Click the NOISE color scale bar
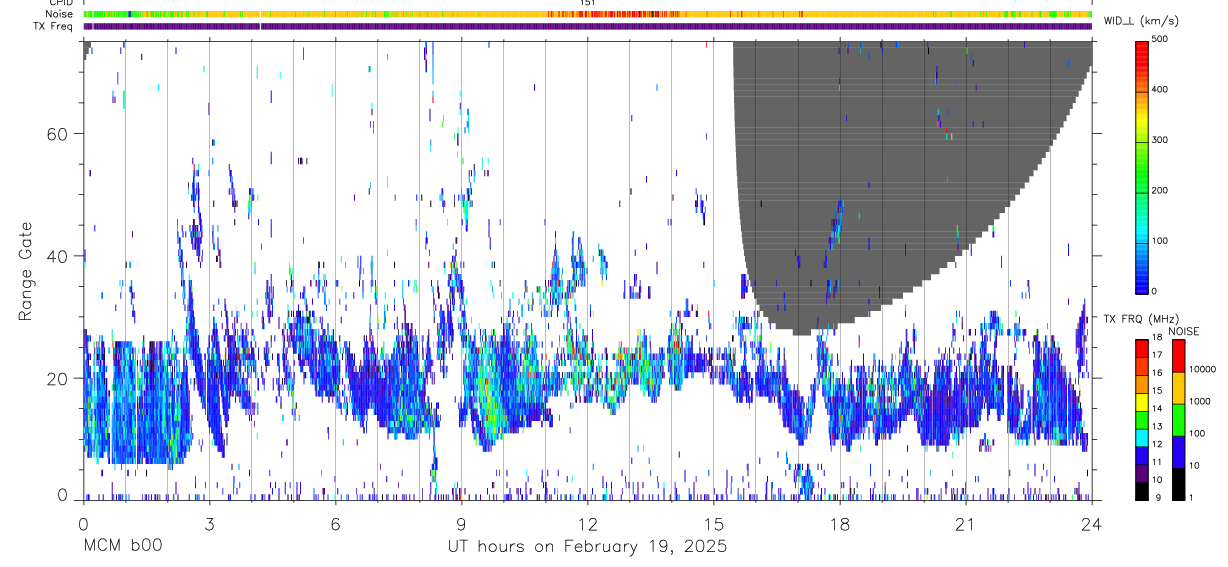Viewport: 1228px width, 567px height. point(1179,418)
